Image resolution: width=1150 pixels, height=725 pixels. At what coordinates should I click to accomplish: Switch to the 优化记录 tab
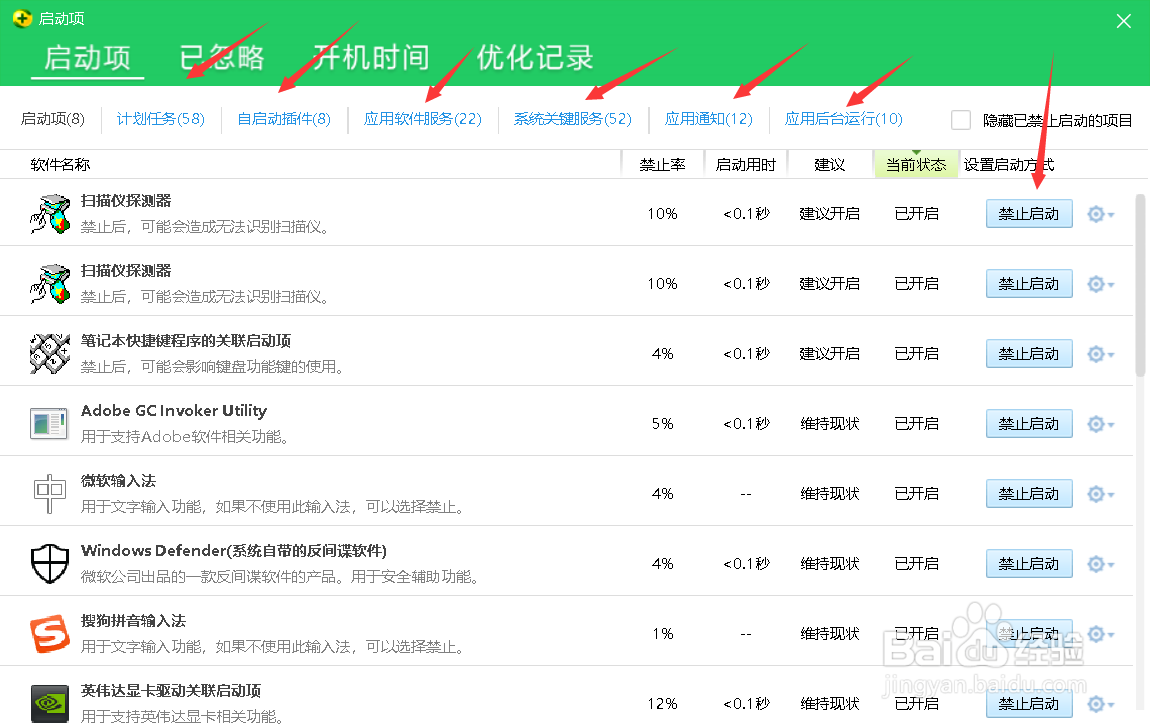click(535, 58)
